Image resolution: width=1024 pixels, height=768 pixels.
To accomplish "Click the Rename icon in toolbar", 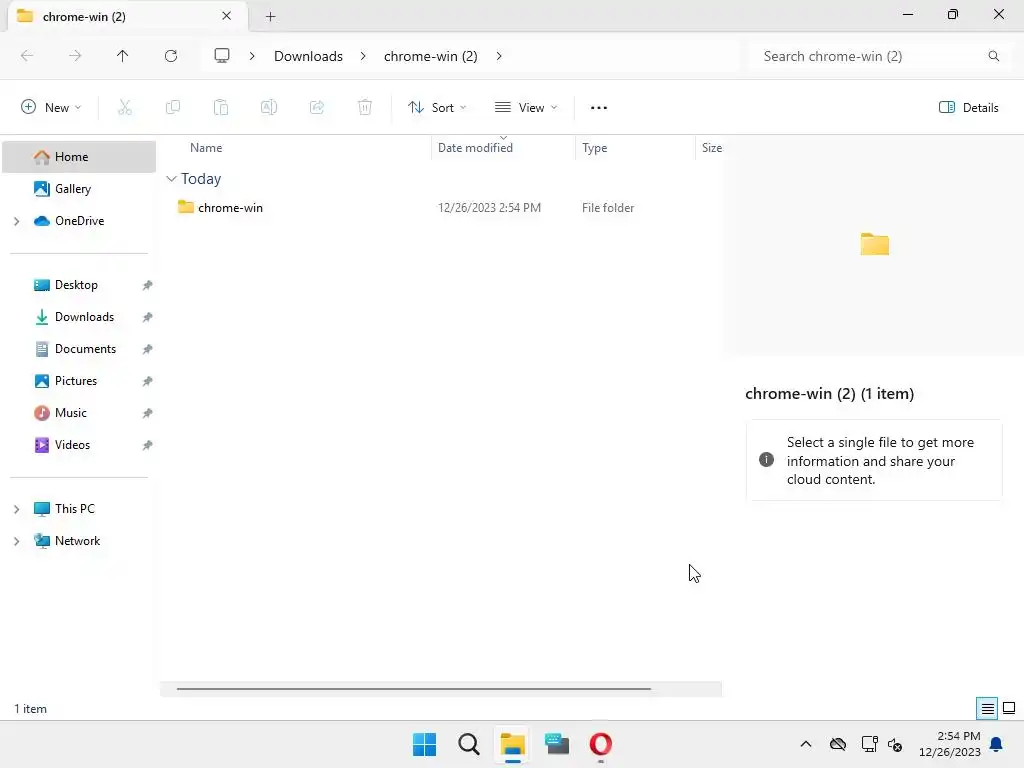I will point(269,108).
